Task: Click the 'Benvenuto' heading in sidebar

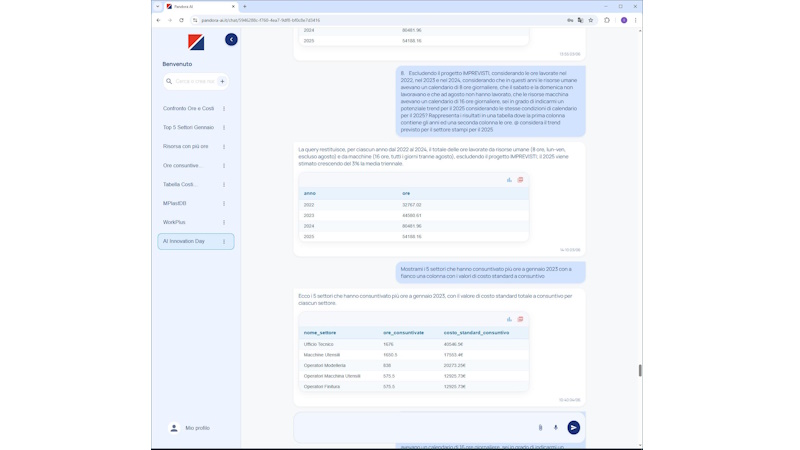Action: (x=177, y=64)
